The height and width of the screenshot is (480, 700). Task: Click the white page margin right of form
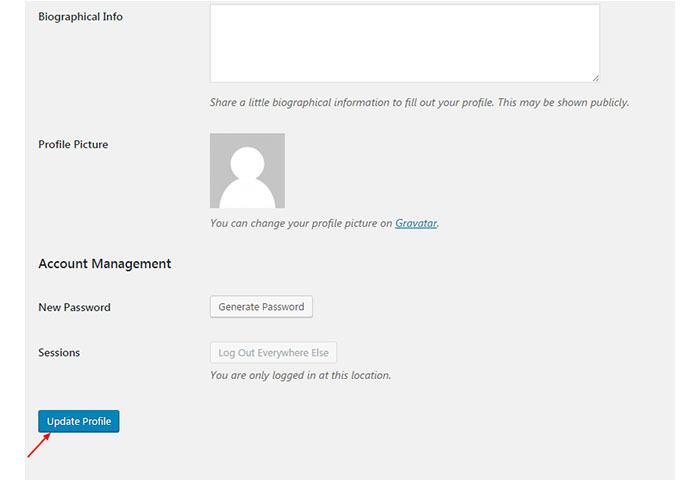(x=687, y=240)
